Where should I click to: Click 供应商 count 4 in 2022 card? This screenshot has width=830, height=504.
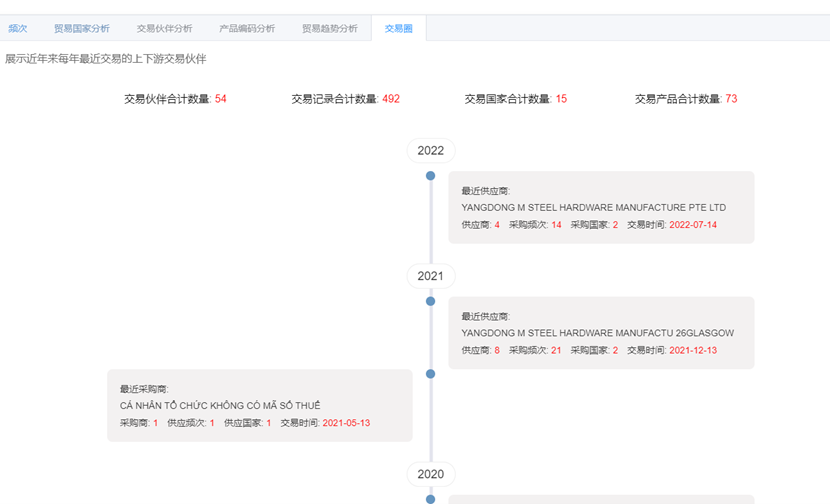coord(497,225)
